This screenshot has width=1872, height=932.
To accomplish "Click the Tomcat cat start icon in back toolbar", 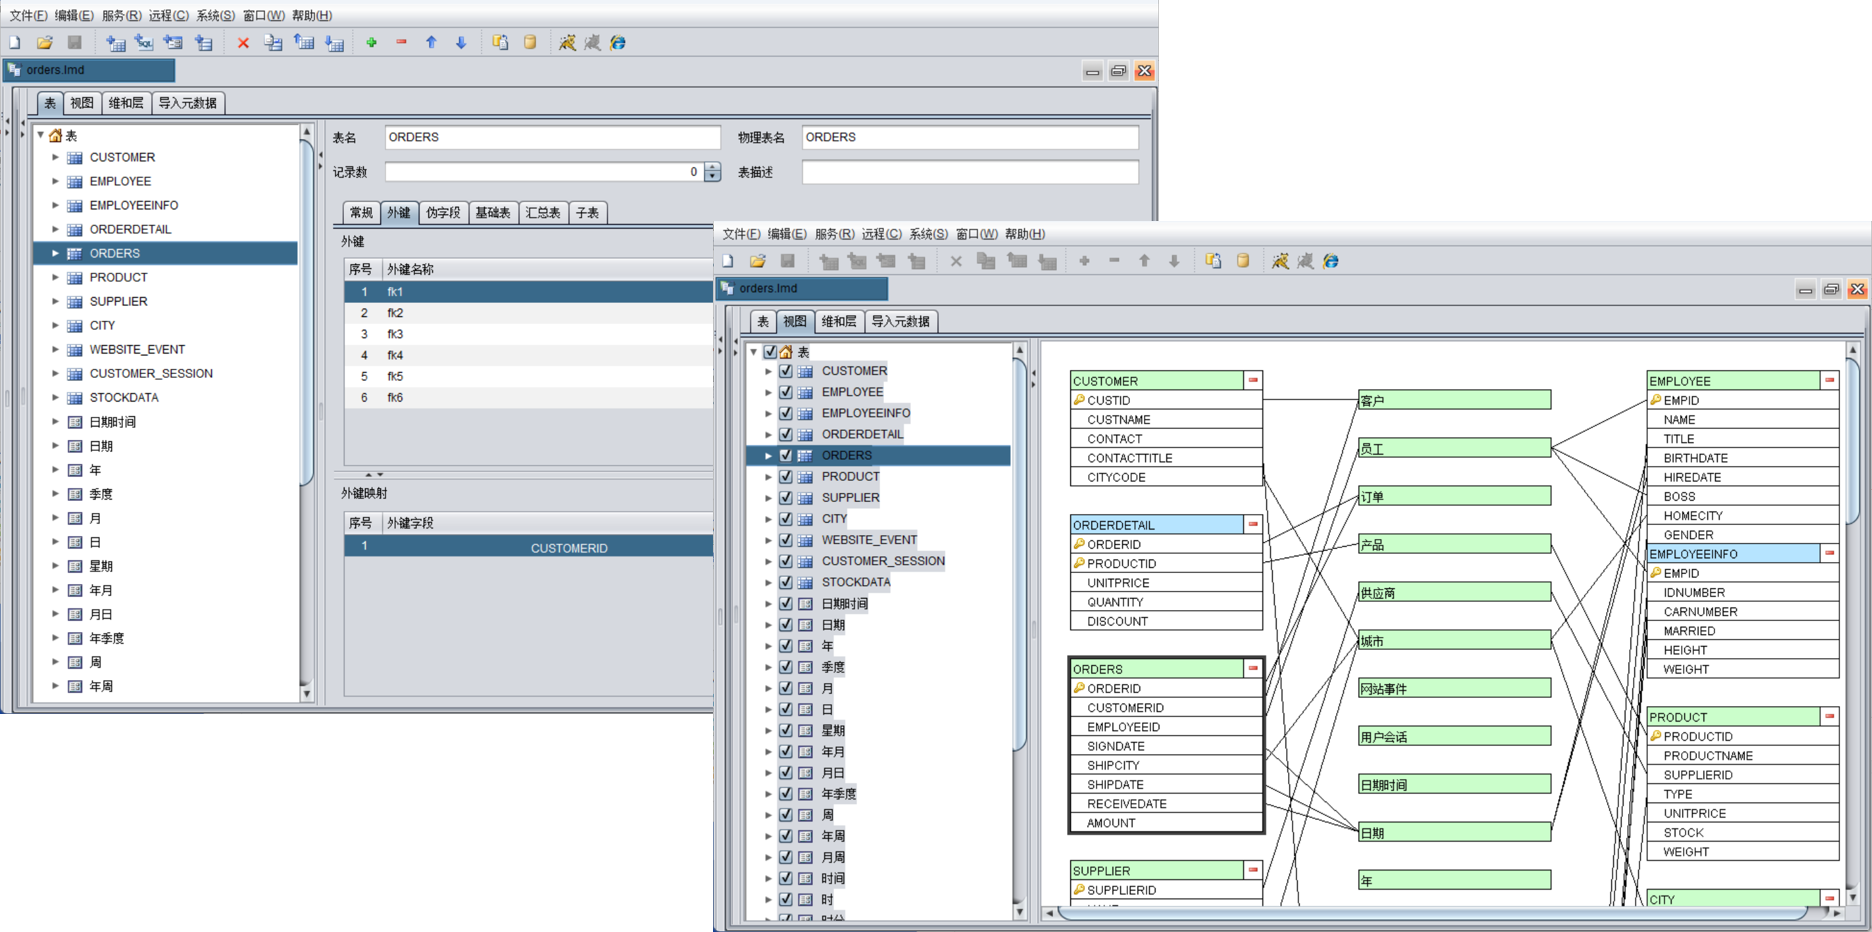I will [567, 43].
